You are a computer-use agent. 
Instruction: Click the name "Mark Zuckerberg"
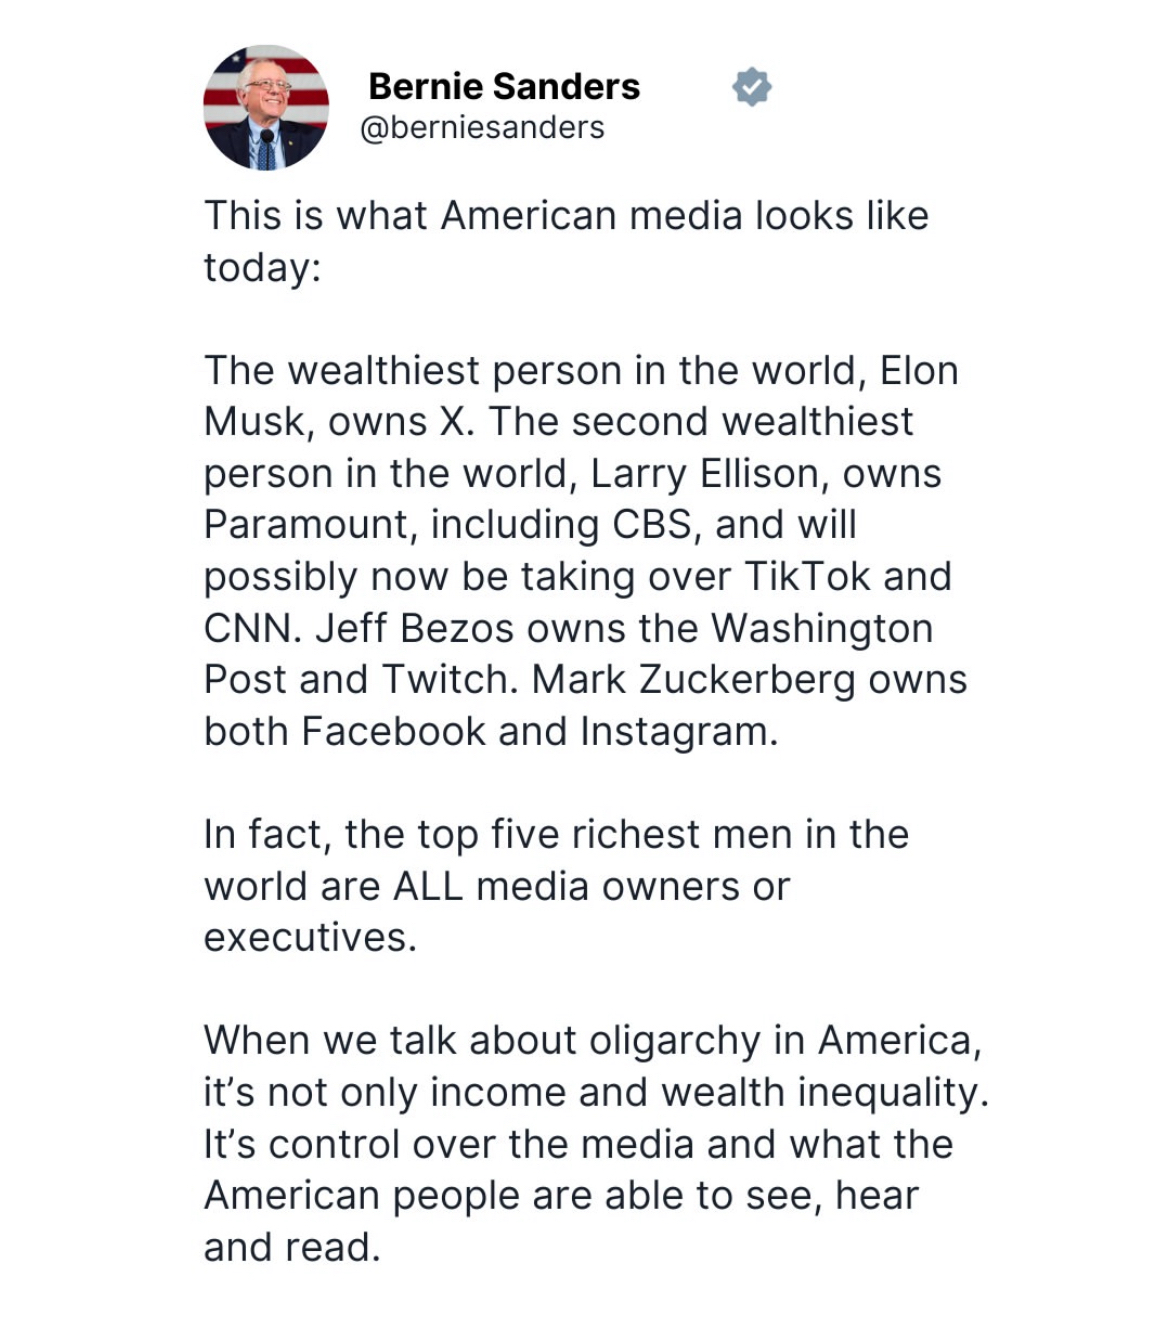pyautogui.click(x=694, y=680)
